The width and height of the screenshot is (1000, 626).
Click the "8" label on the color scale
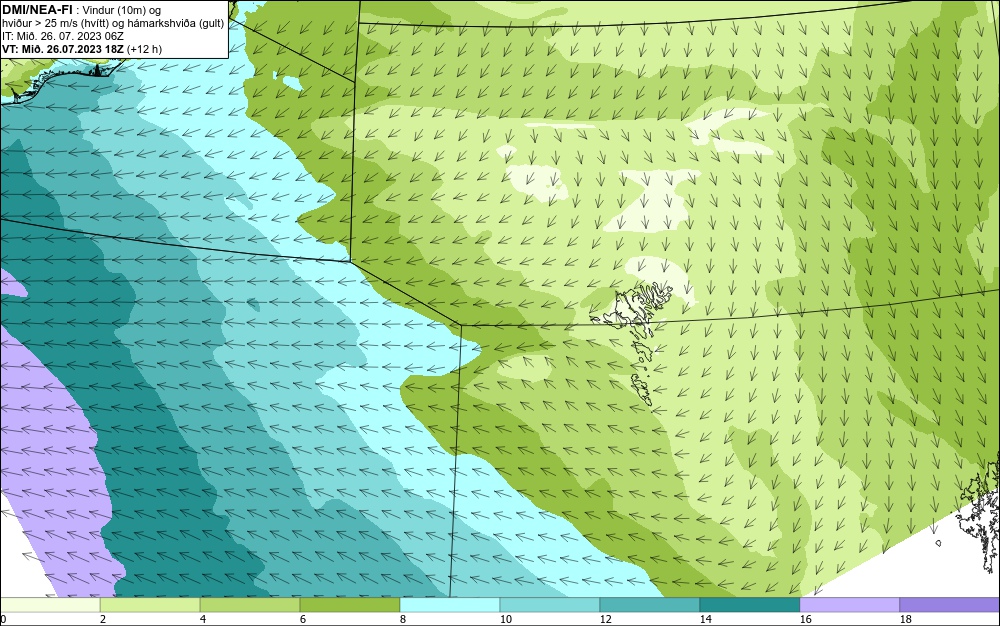(x=403, y=619)
